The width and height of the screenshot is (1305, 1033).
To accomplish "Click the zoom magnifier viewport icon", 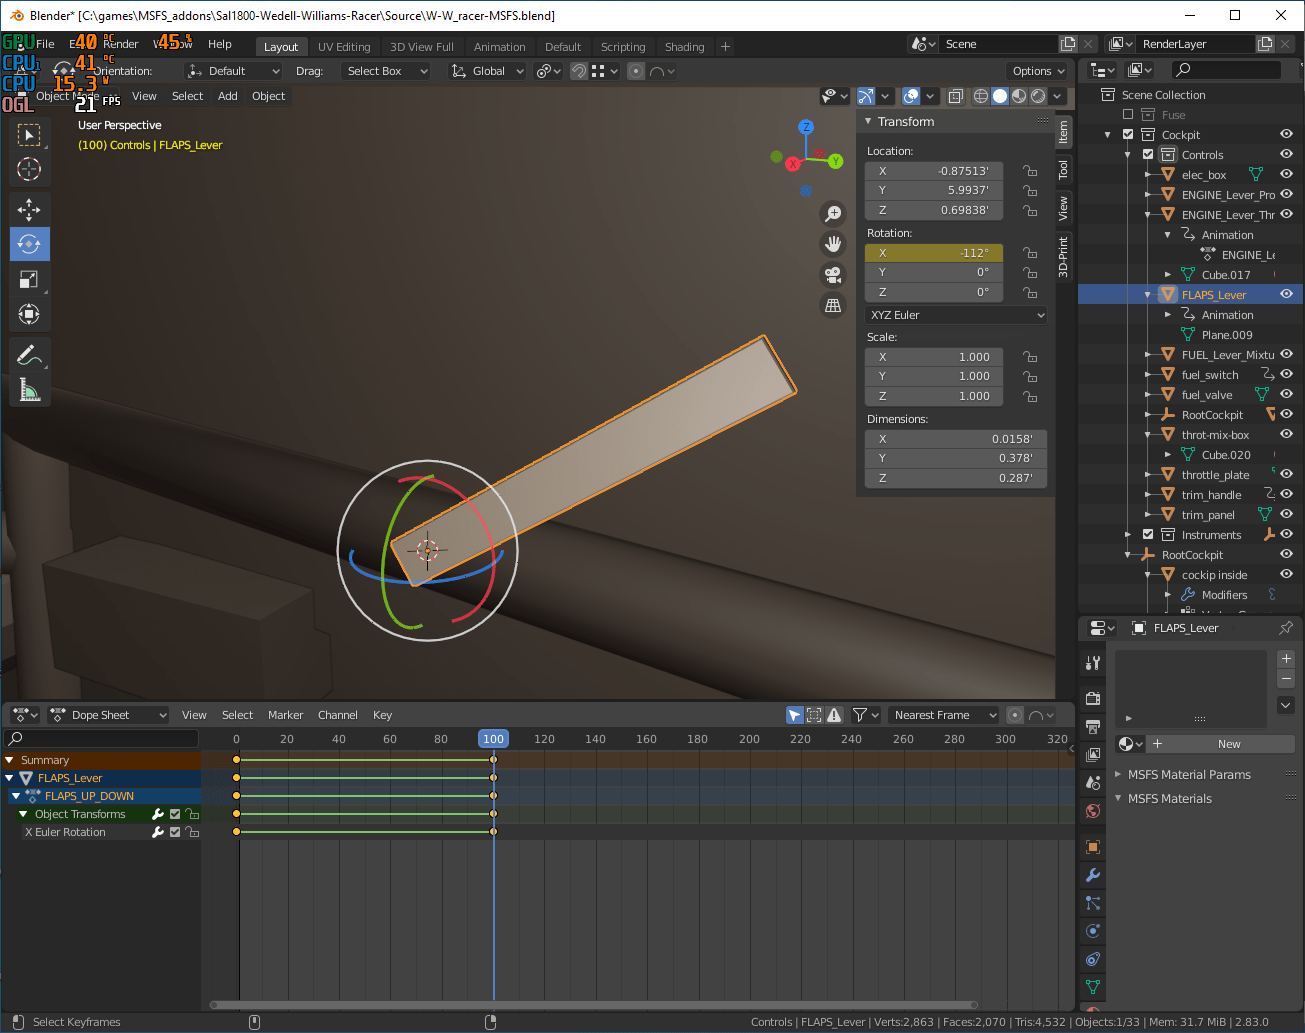I will click(832, 214).
